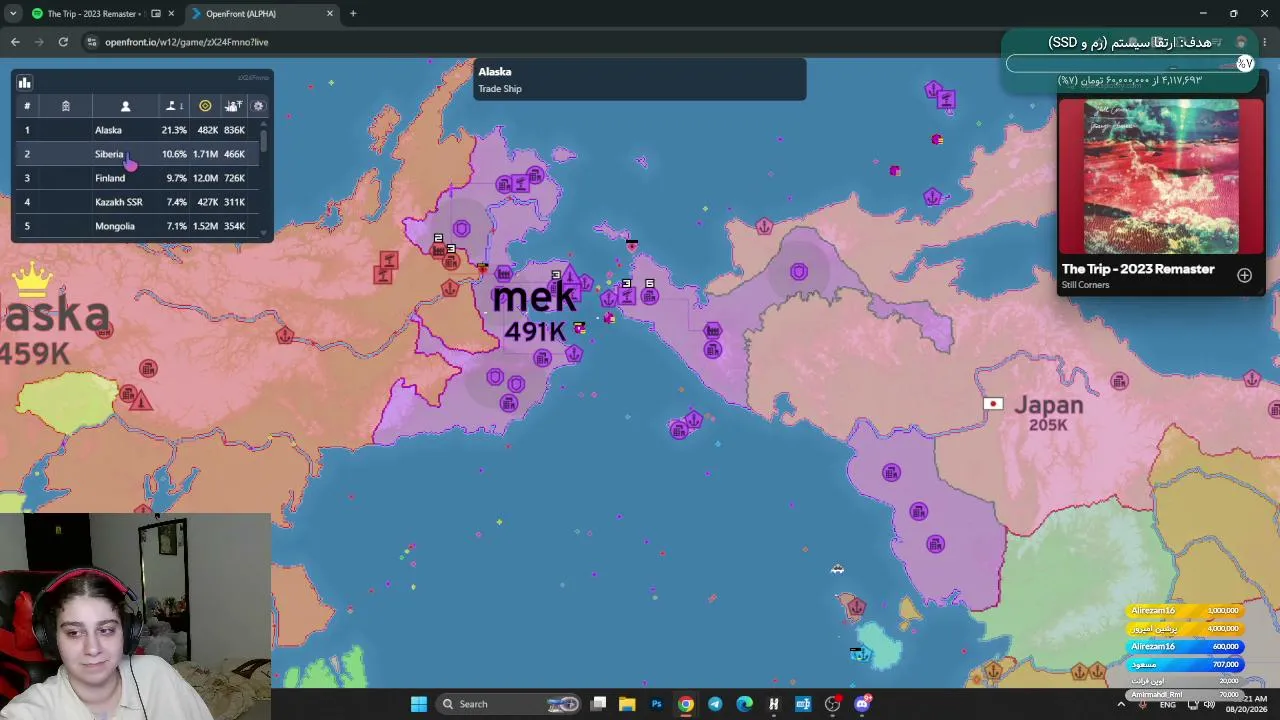Click Japan's 205K troop count

click(x=1048, y=425)
